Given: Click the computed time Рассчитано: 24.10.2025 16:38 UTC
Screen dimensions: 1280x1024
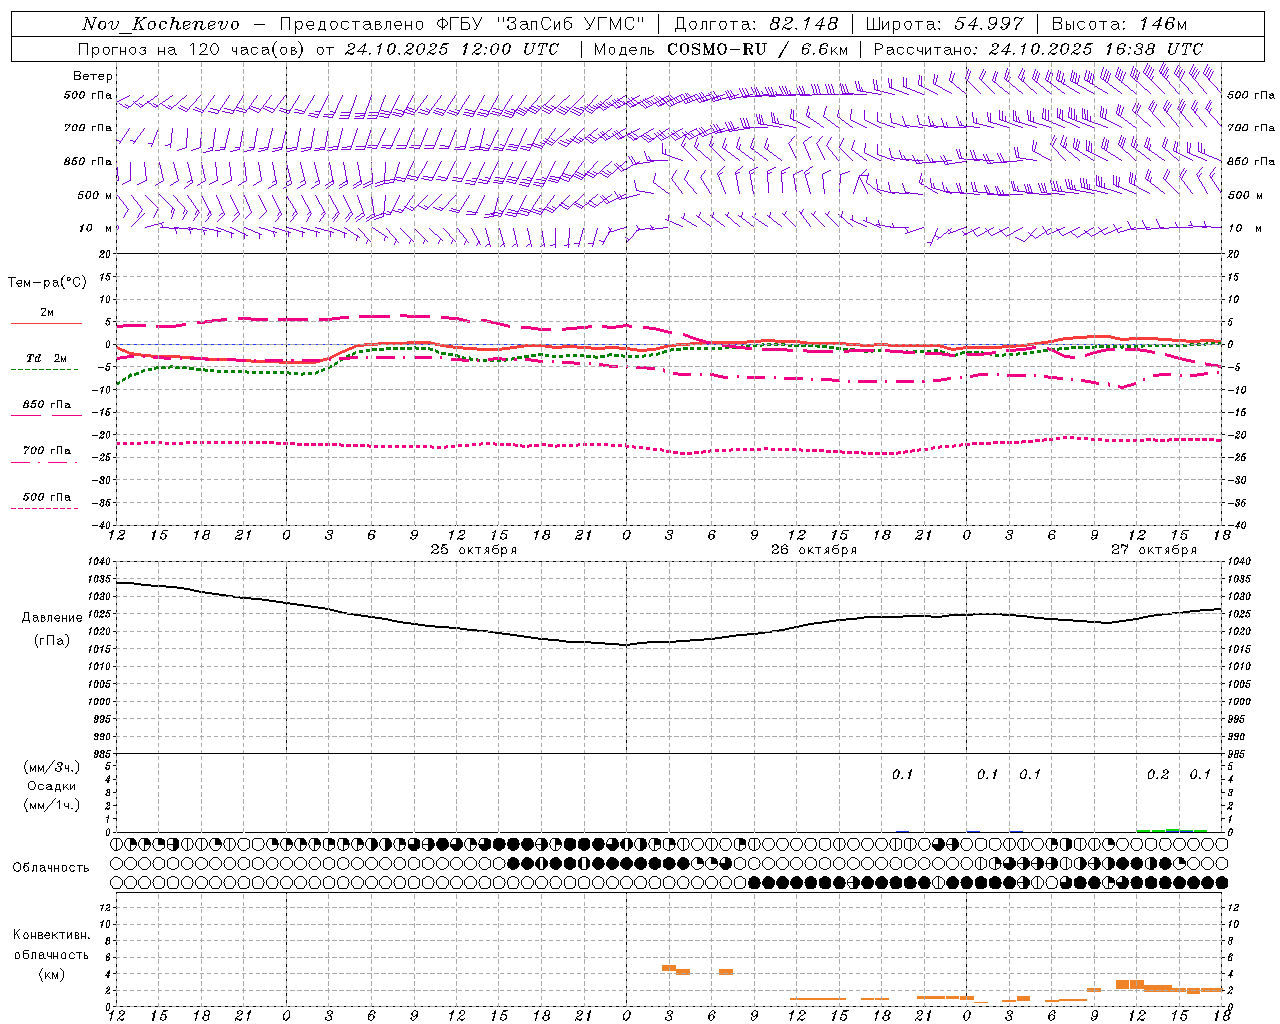Looking at the screenshot, I should point(1038,49).
